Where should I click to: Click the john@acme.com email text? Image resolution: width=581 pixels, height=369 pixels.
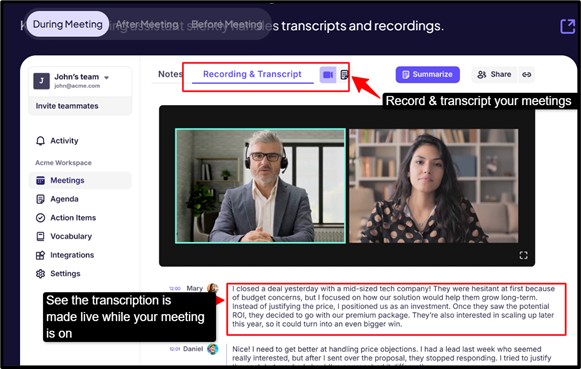click(x=77, y=86)
